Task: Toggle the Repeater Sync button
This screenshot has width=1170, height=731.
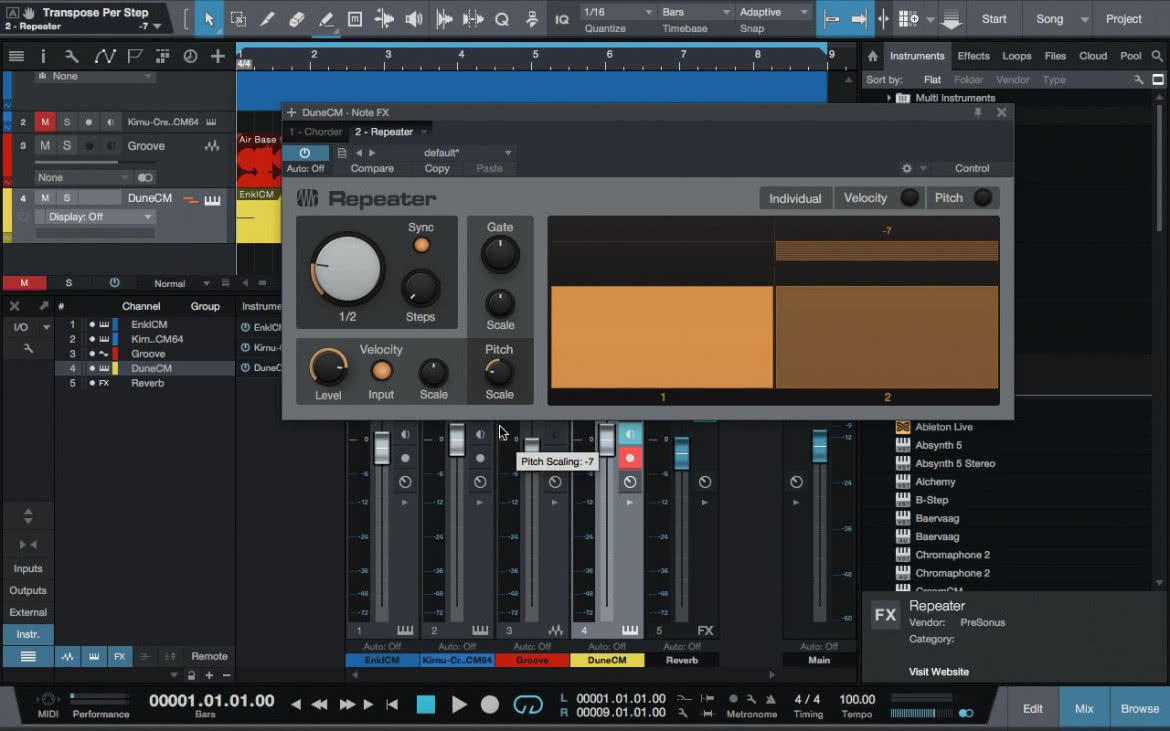Action: point(422,245)
